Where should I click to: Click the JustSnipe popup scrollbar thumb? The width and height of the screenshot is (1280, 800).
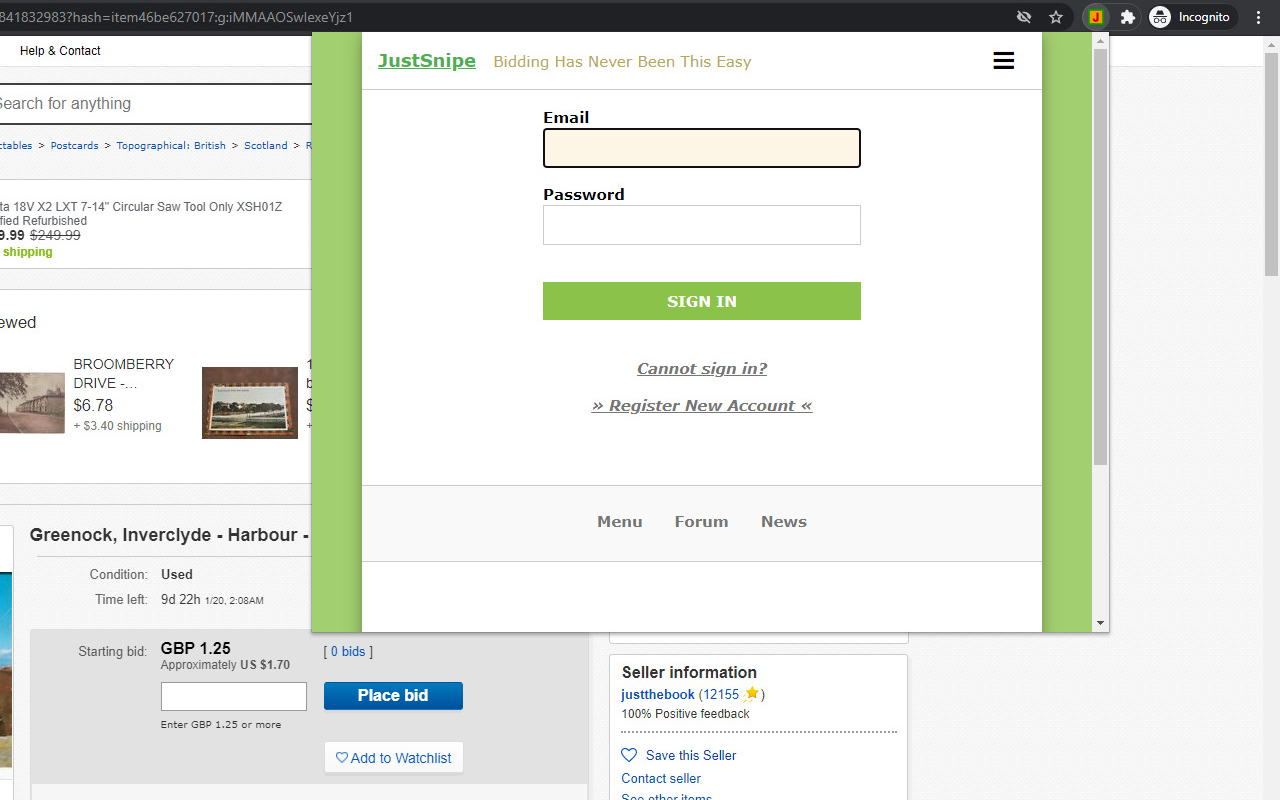click(1100, 256)
